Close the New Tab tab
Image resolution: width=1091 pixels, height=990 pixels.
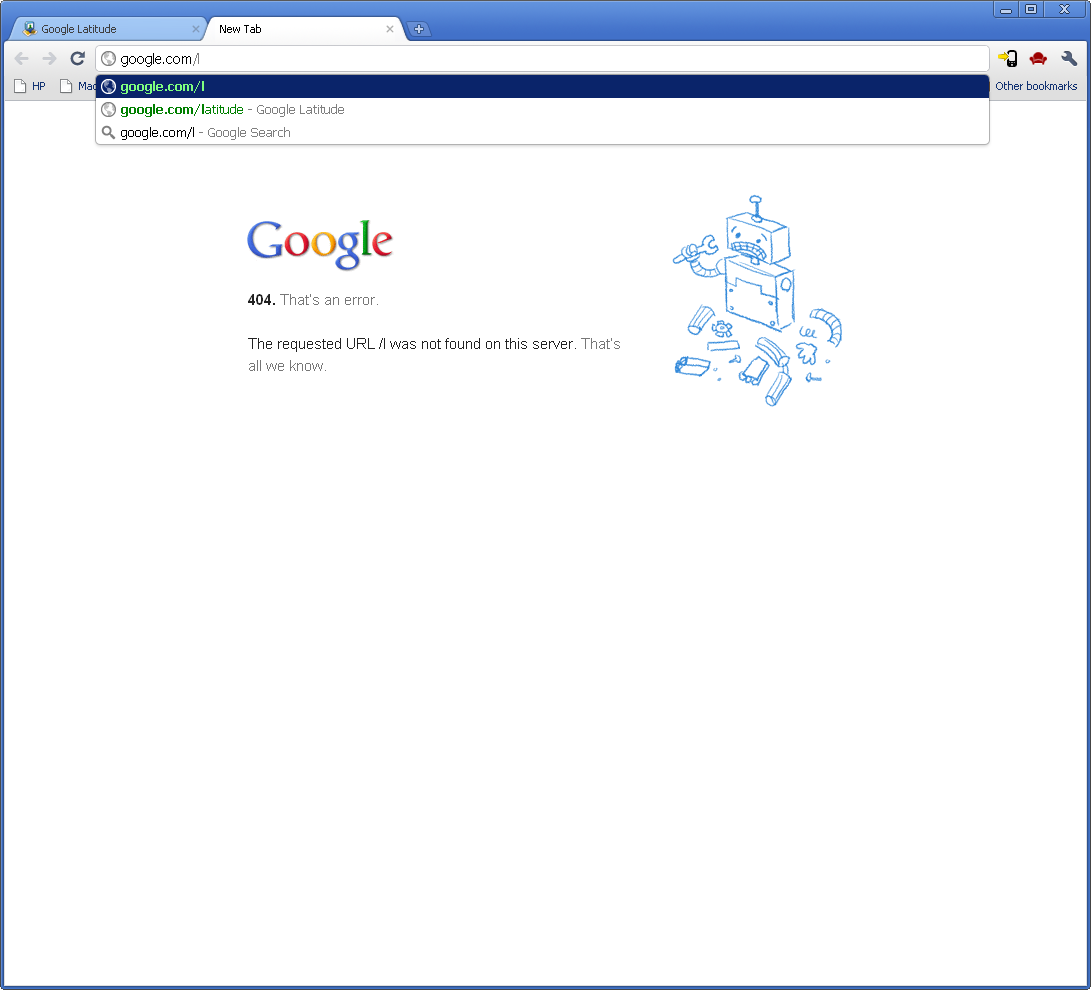[390, 29]
